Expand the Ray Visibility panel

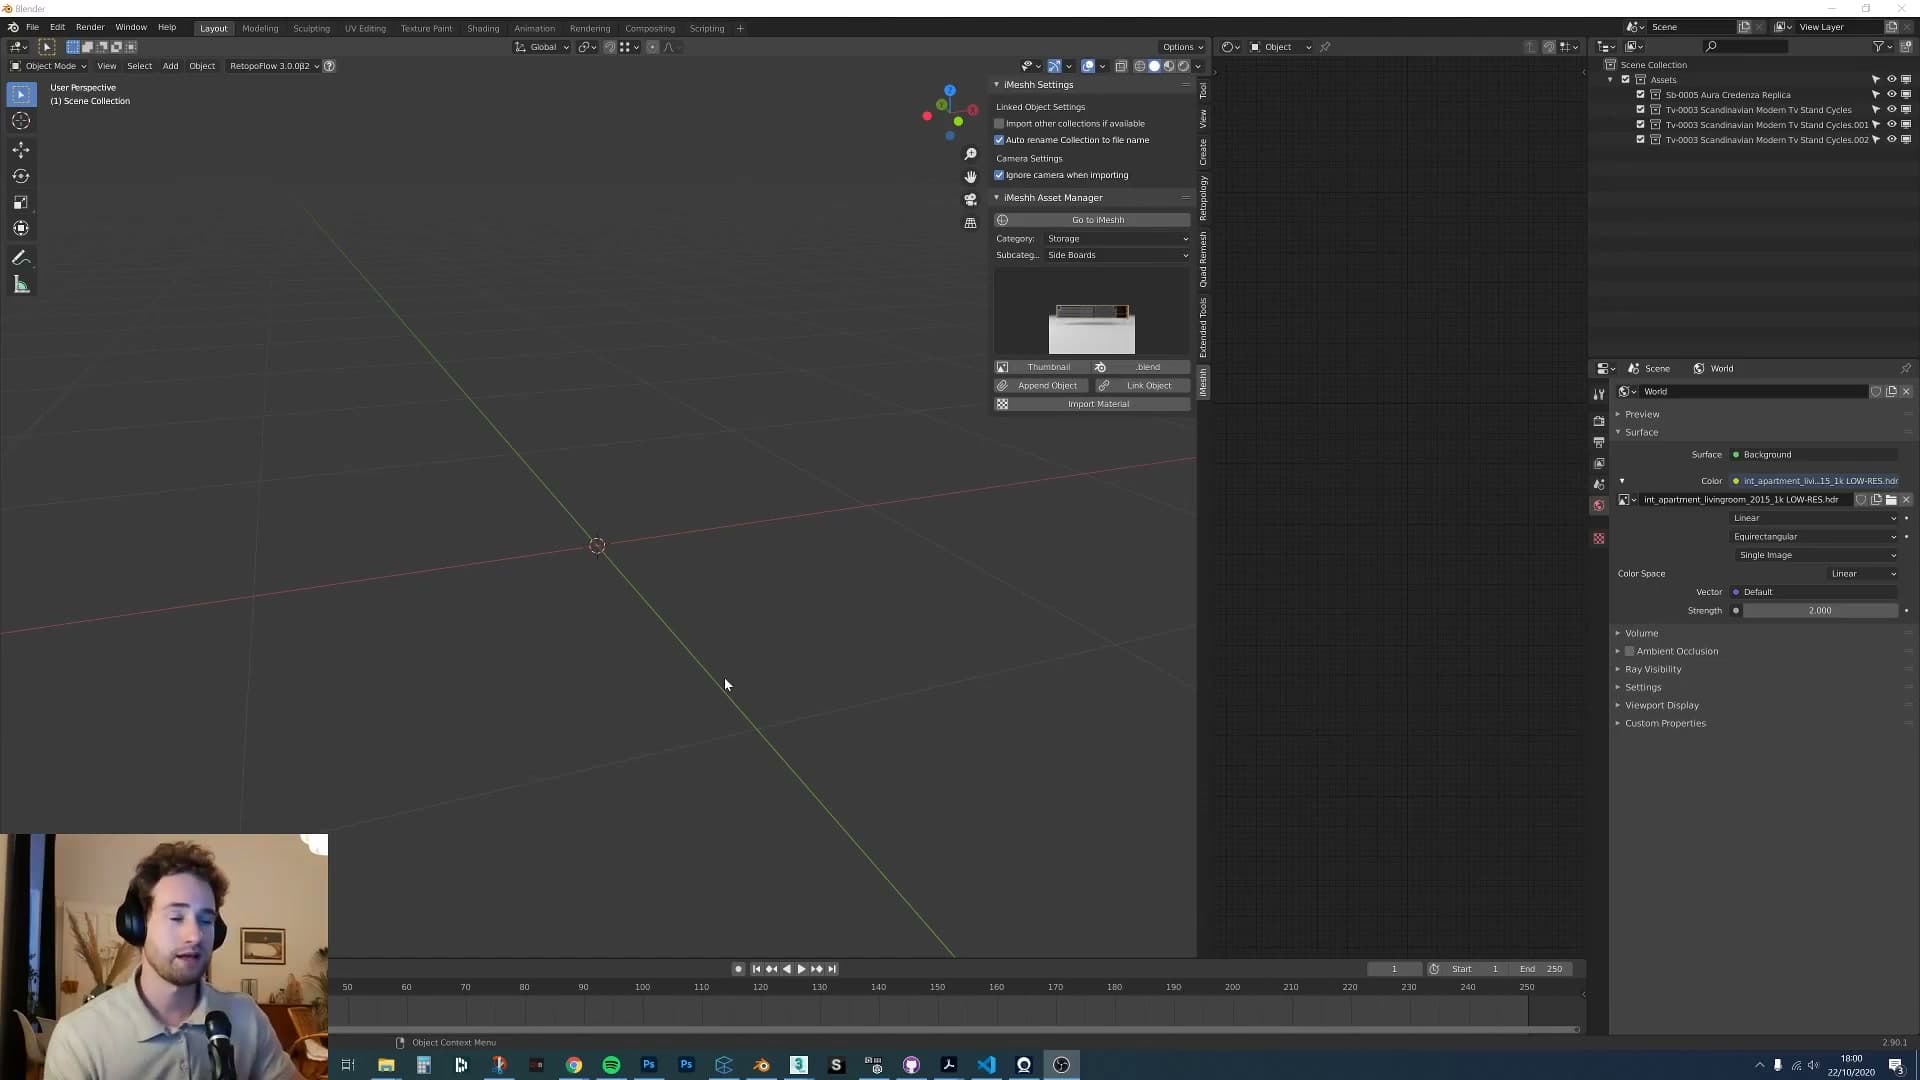1653,669
